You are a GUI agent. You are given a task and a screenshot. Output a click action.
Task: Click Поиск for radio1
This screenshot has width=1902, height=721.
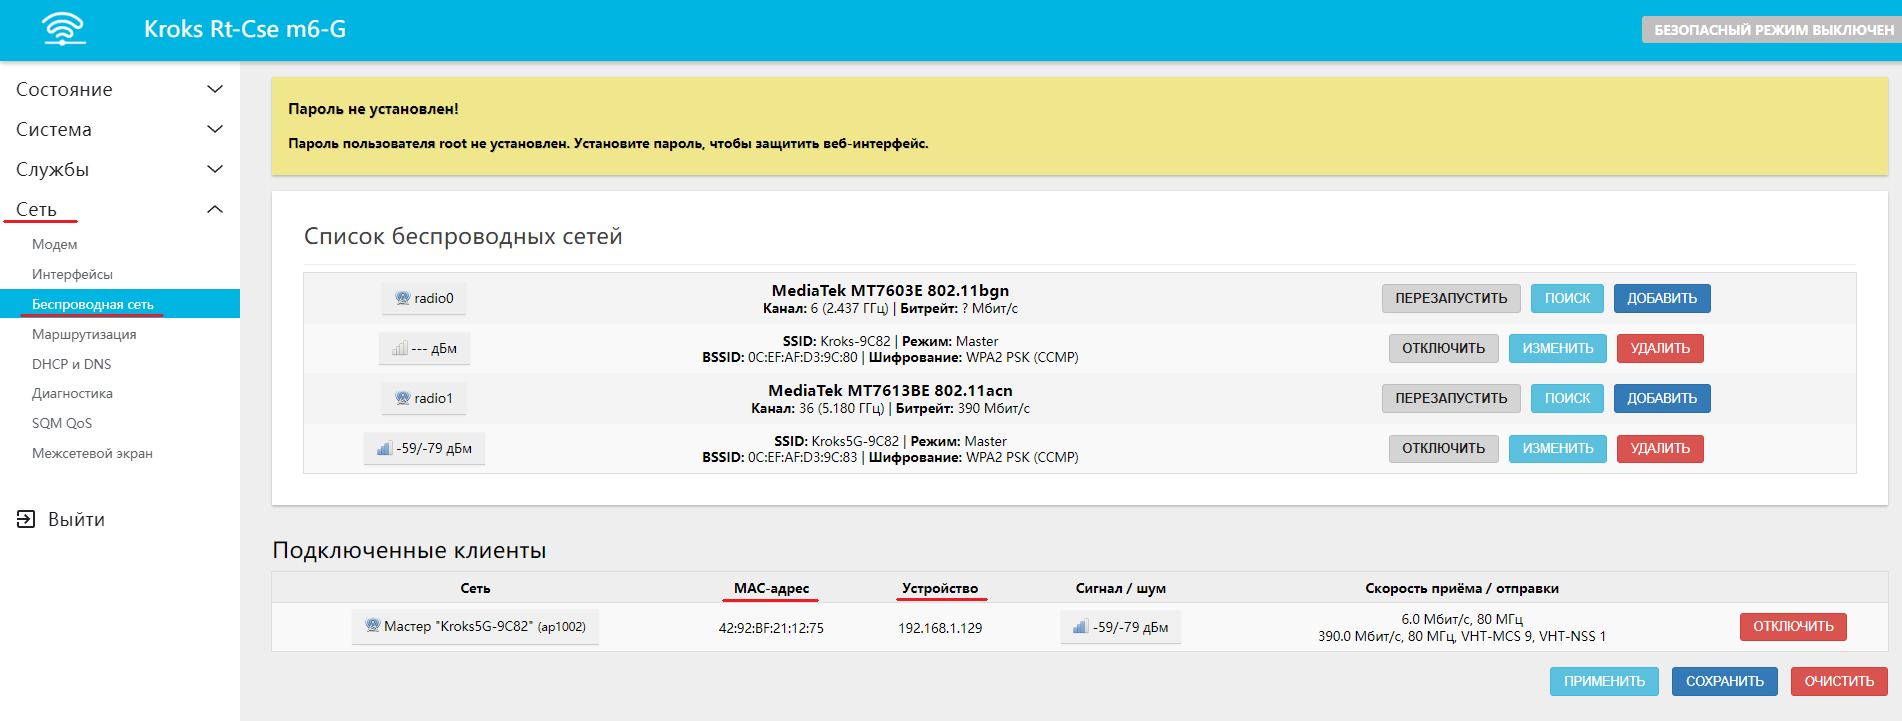1567,398
